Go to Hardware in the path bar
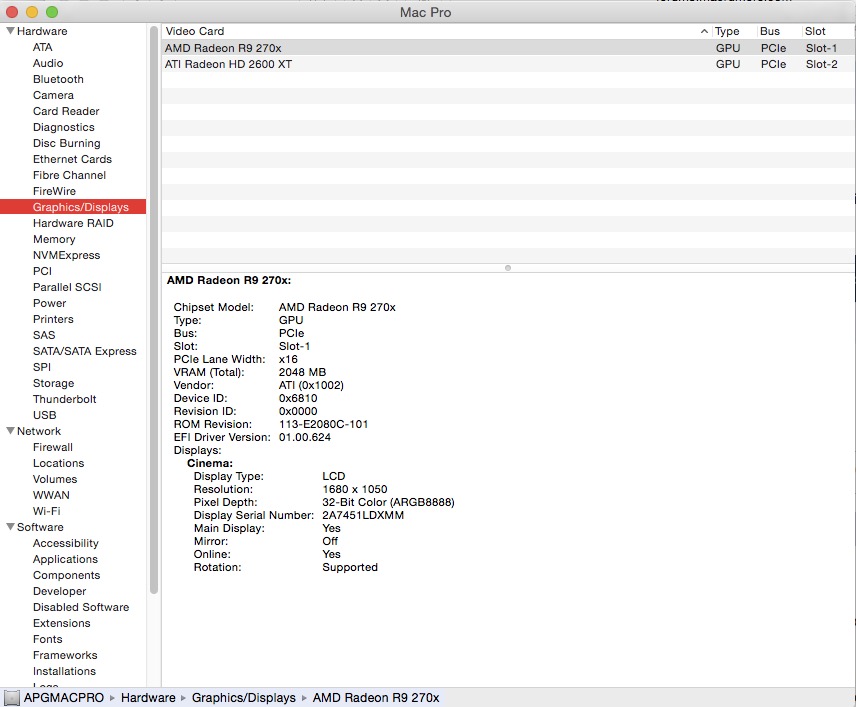The width and height of the screenshot is (856, 707). point(148,698)
